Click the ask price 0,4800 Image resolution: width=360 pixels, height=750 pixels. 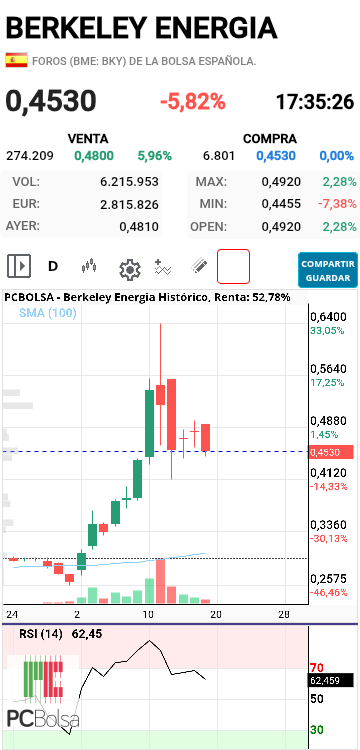(94, 155)
